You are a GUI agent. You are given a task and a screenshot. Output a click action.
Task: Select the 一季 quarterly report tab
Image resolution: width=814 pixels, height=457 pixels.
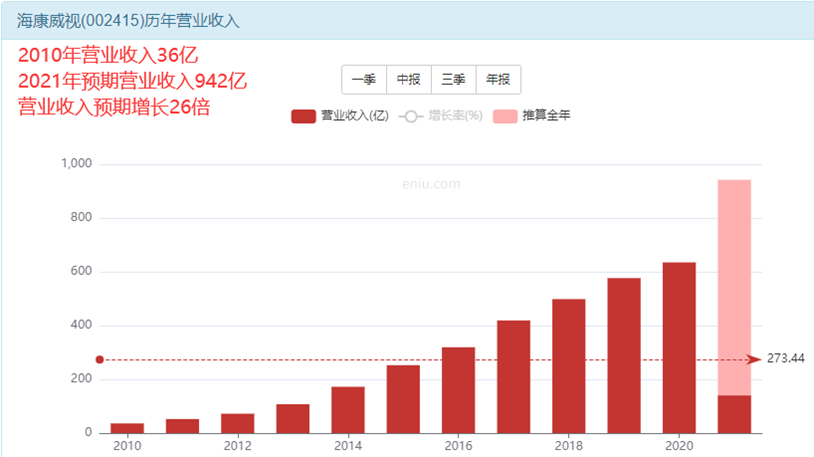pos(364,79)
